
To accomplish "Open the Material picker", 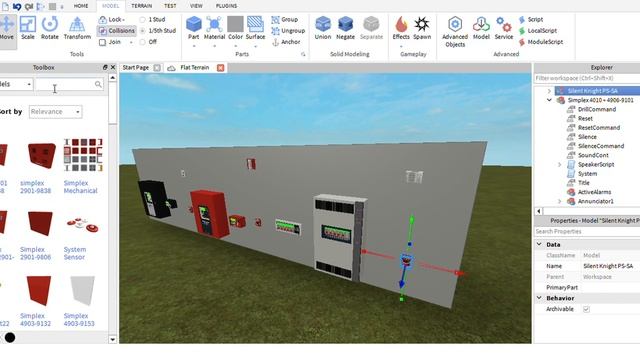I will [x=214, y=29].
